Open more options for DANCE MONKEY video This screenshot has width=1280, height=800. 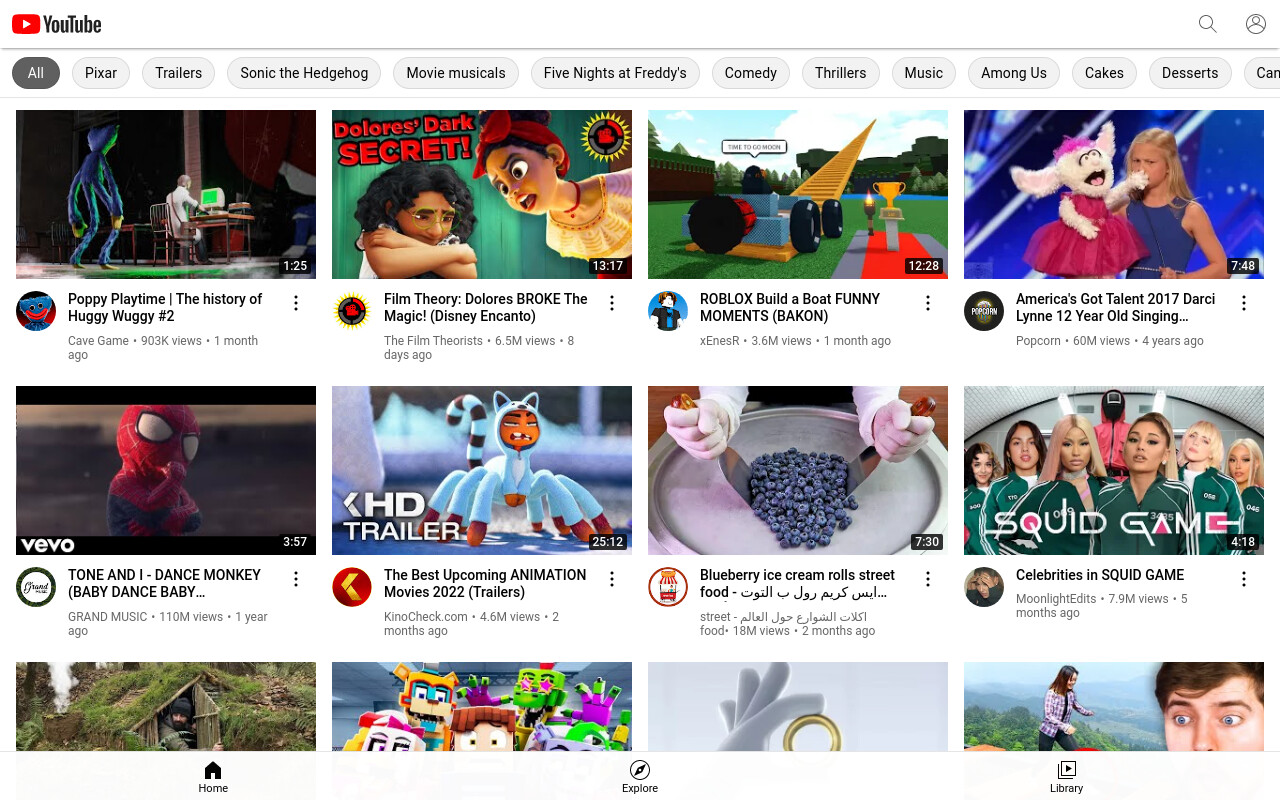pos(296,579)
